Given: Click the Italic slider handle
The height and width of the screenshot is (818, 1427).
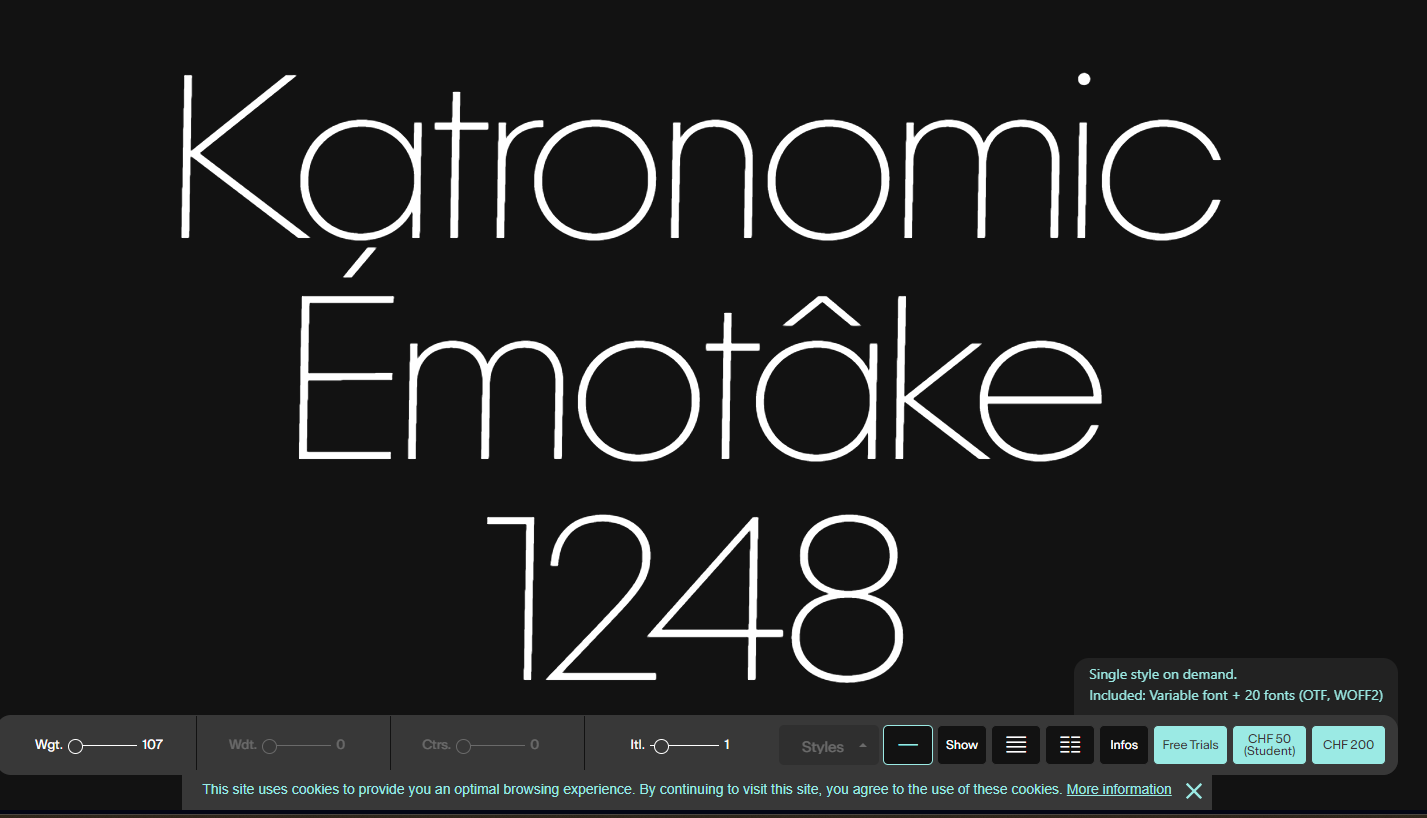Looking at the screenshot, I should point(661,746).
